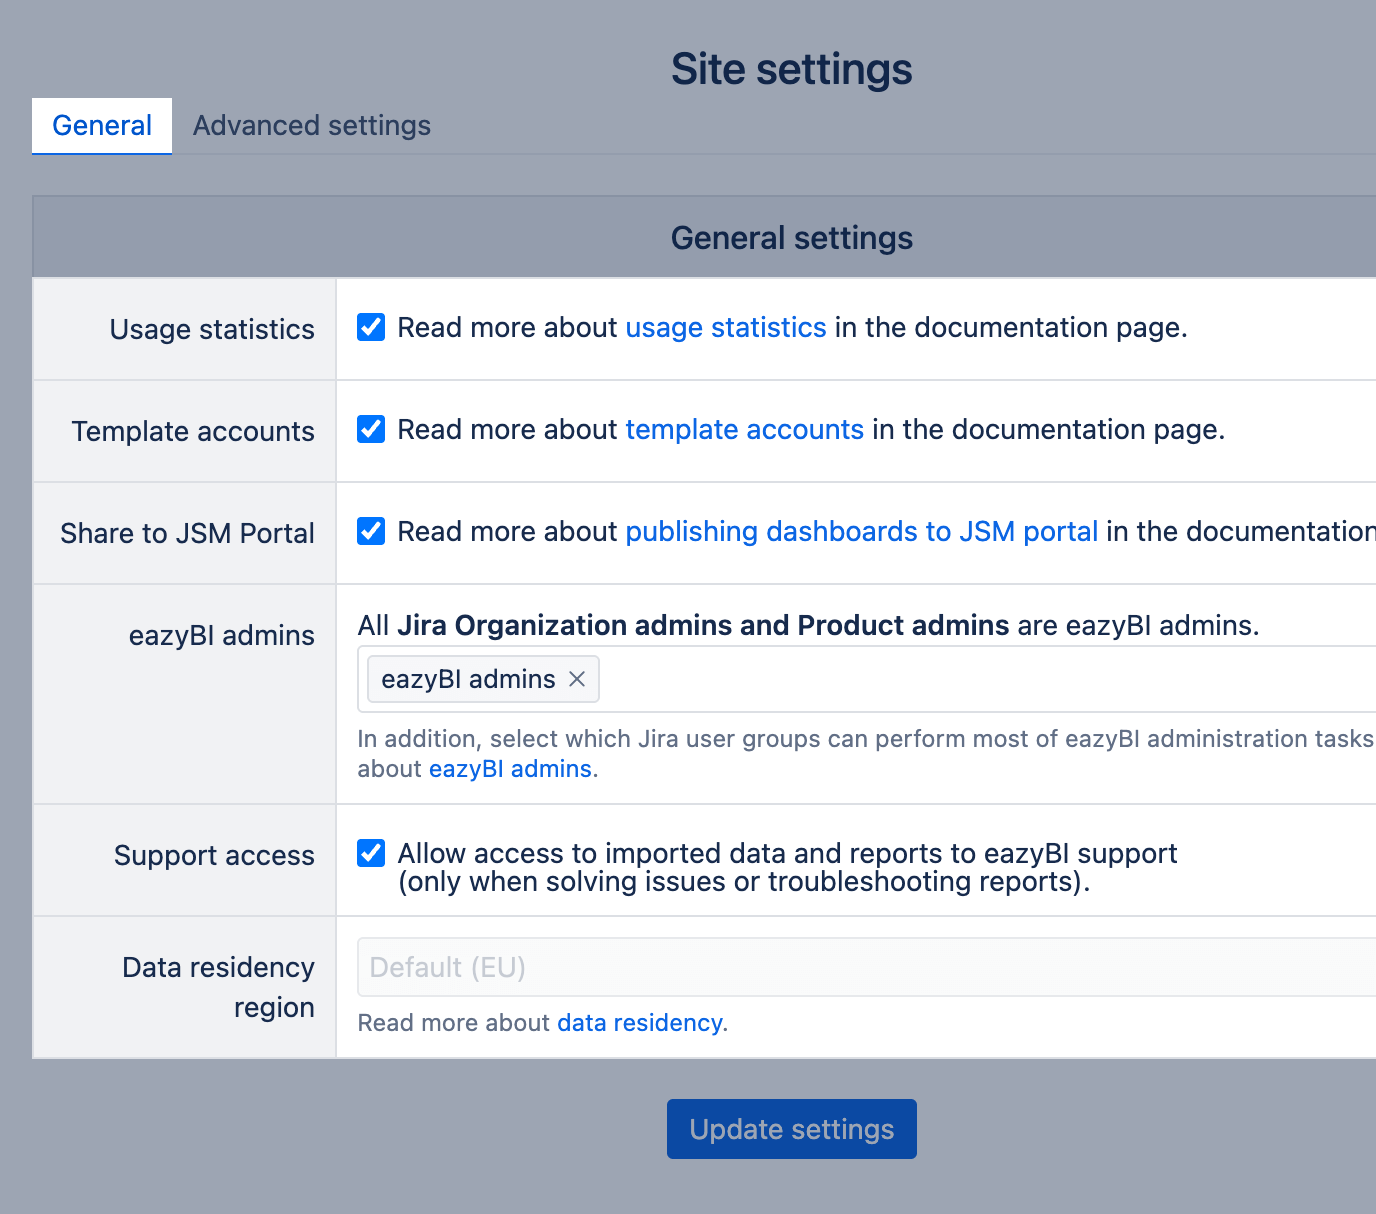The width and height of the screenshot is (1376, 1214).
Task: Click the Site settings page heading
Action: click(791, 69)
